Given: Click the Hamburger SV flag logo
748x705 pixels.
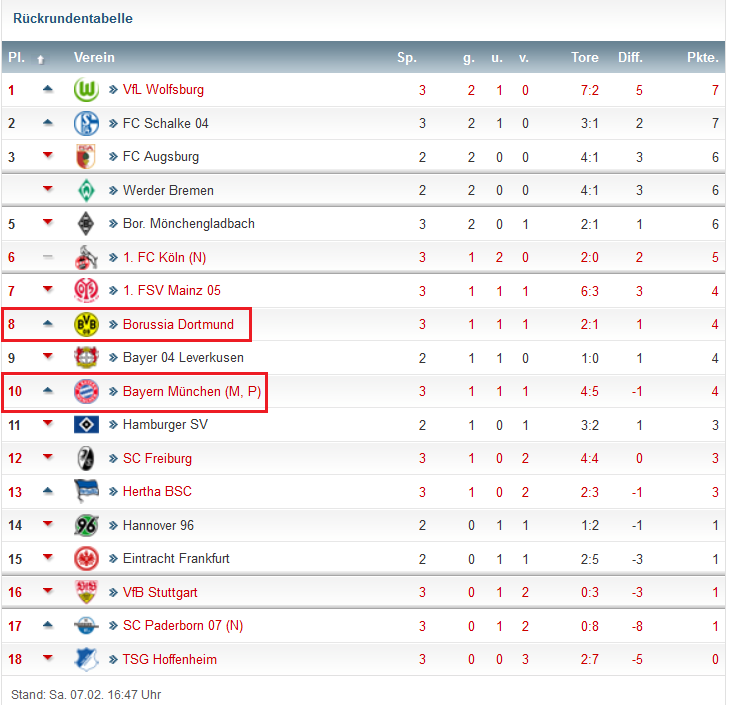Looking at the screenshot, I should click(86, 424).
